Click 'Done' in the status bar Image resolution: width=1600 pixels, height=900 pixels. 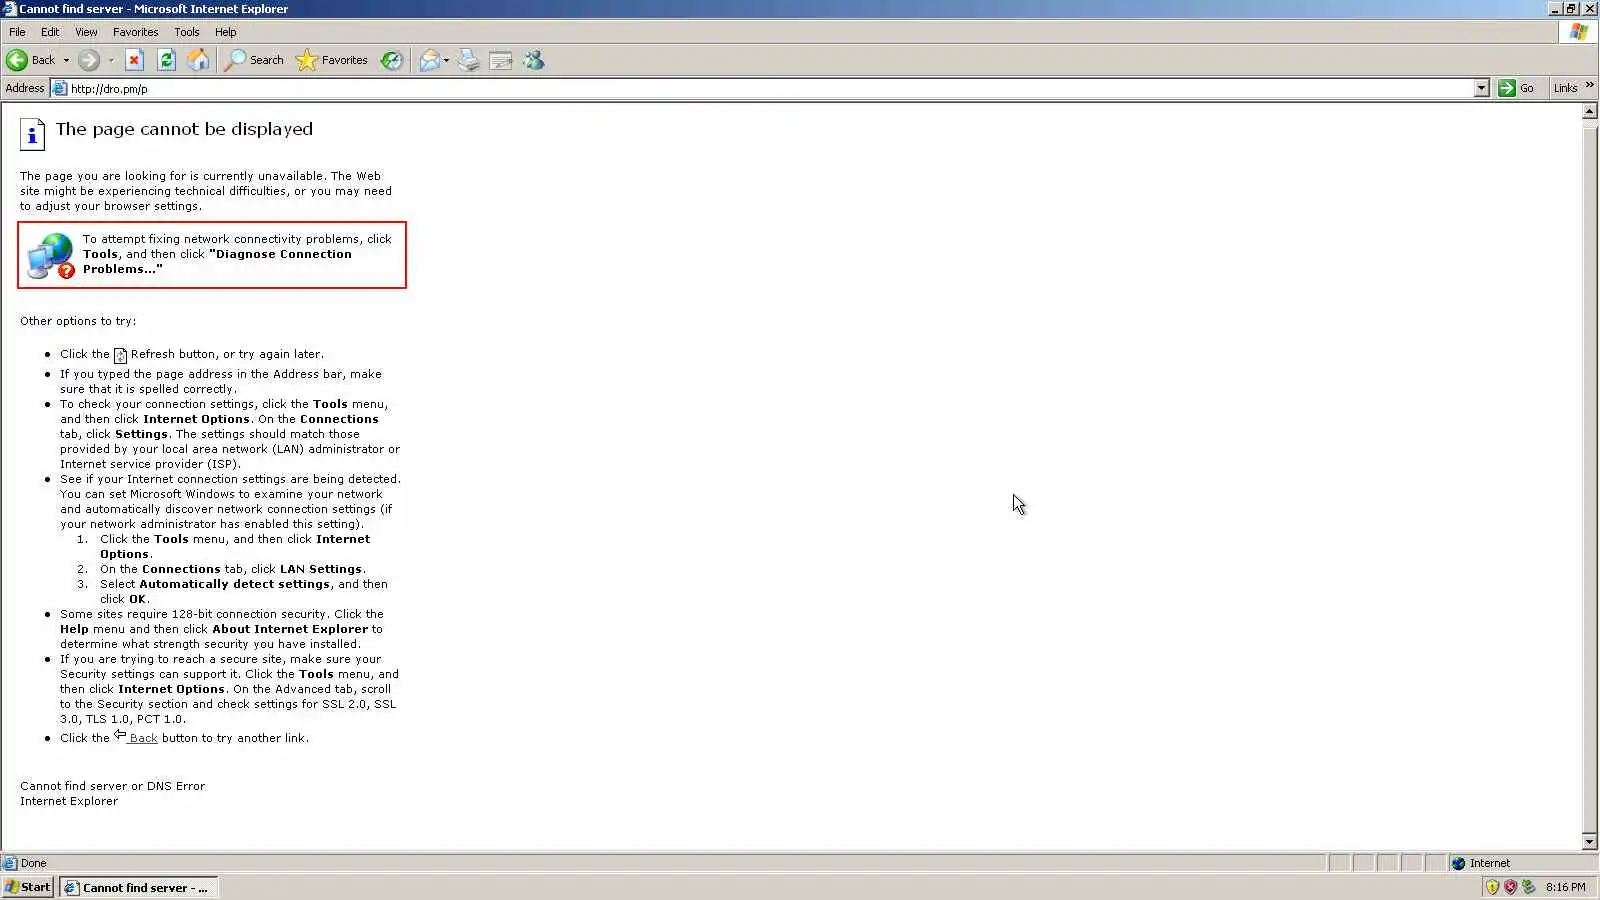coord(33,863)
